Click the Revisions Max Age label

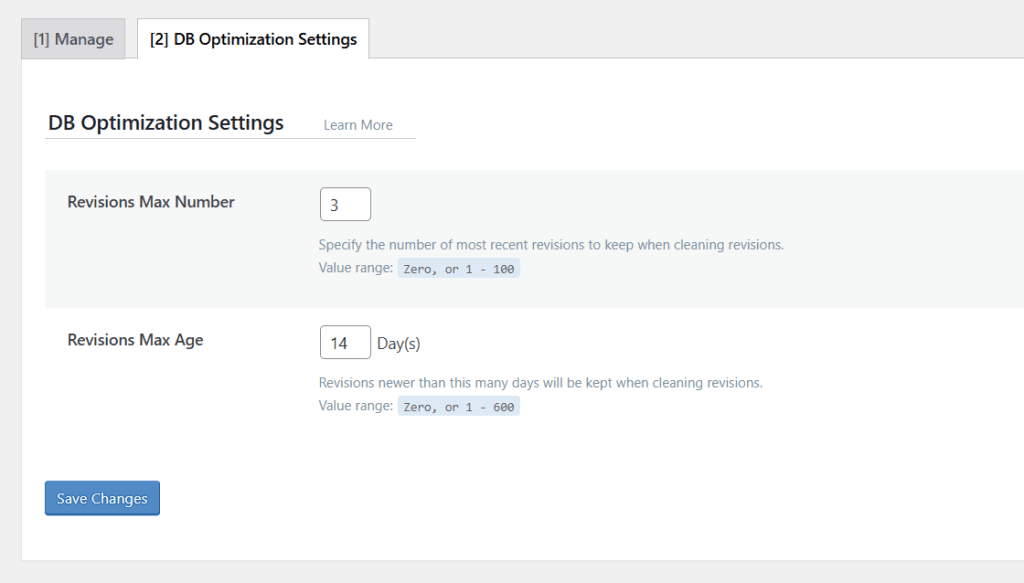pos(135,340)
